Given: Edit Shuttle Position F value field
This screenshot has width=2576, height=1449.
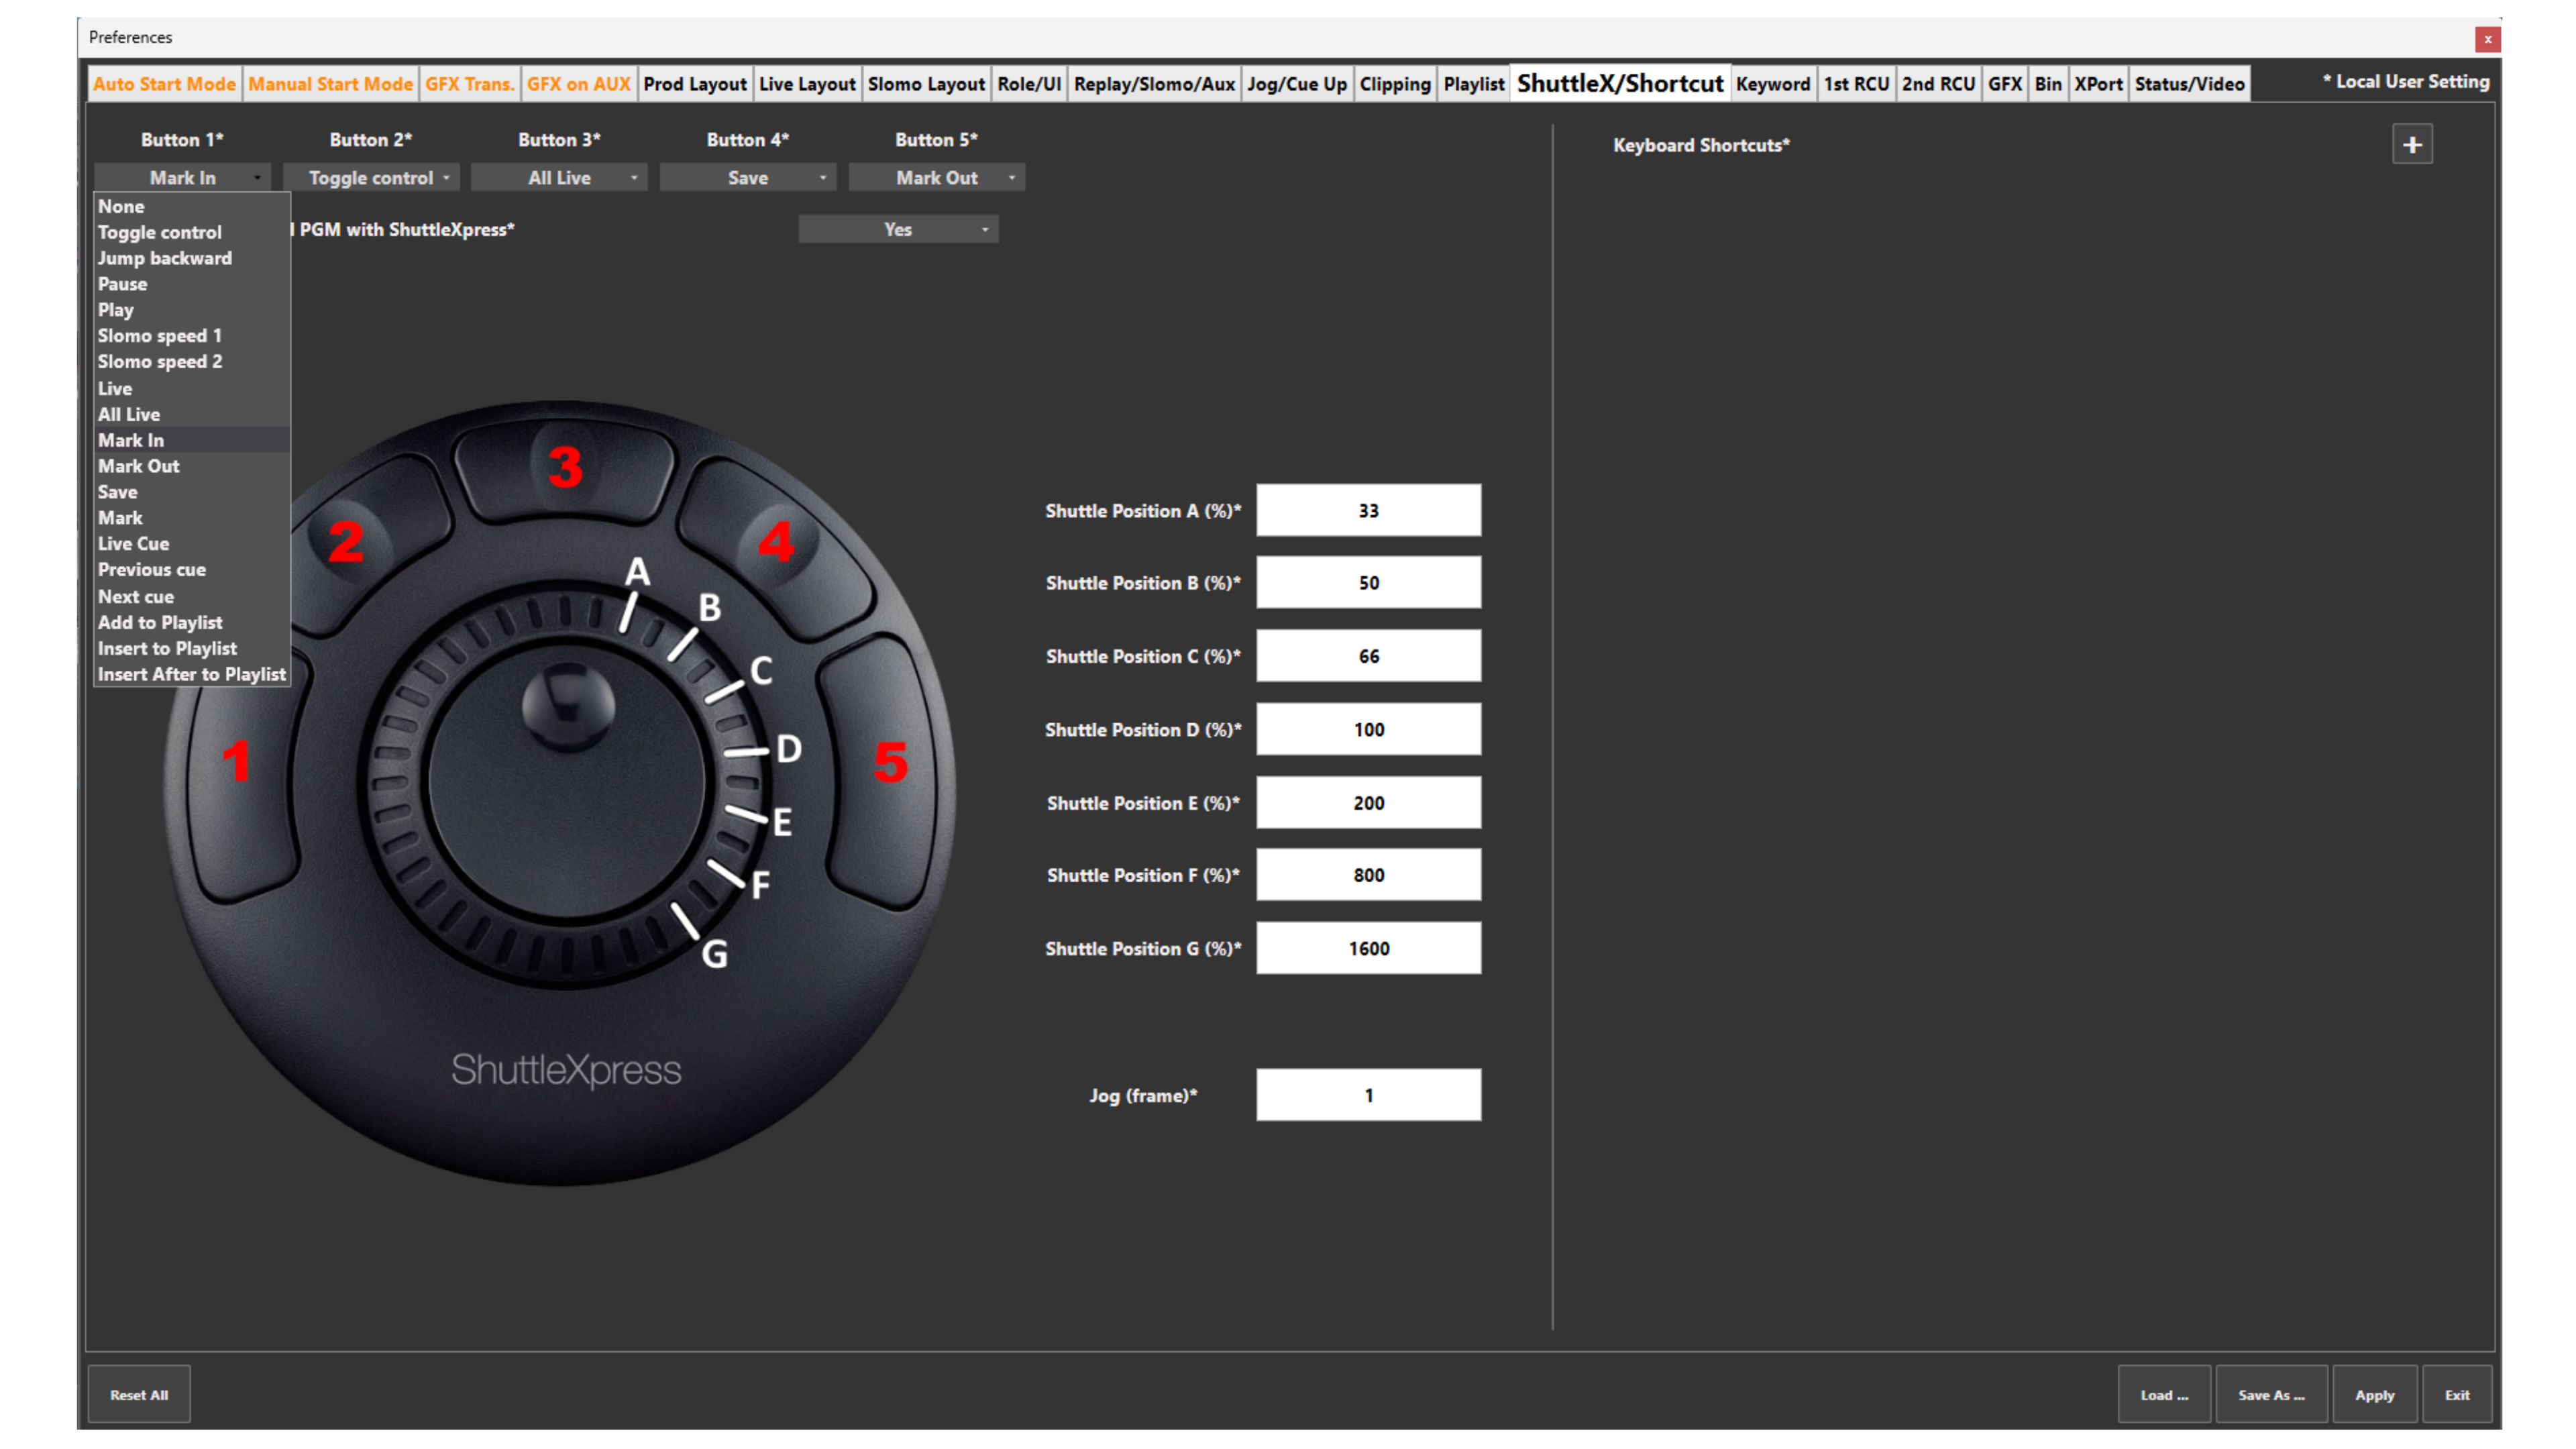Looking at the screenshot, I should tap(1368, 875).
